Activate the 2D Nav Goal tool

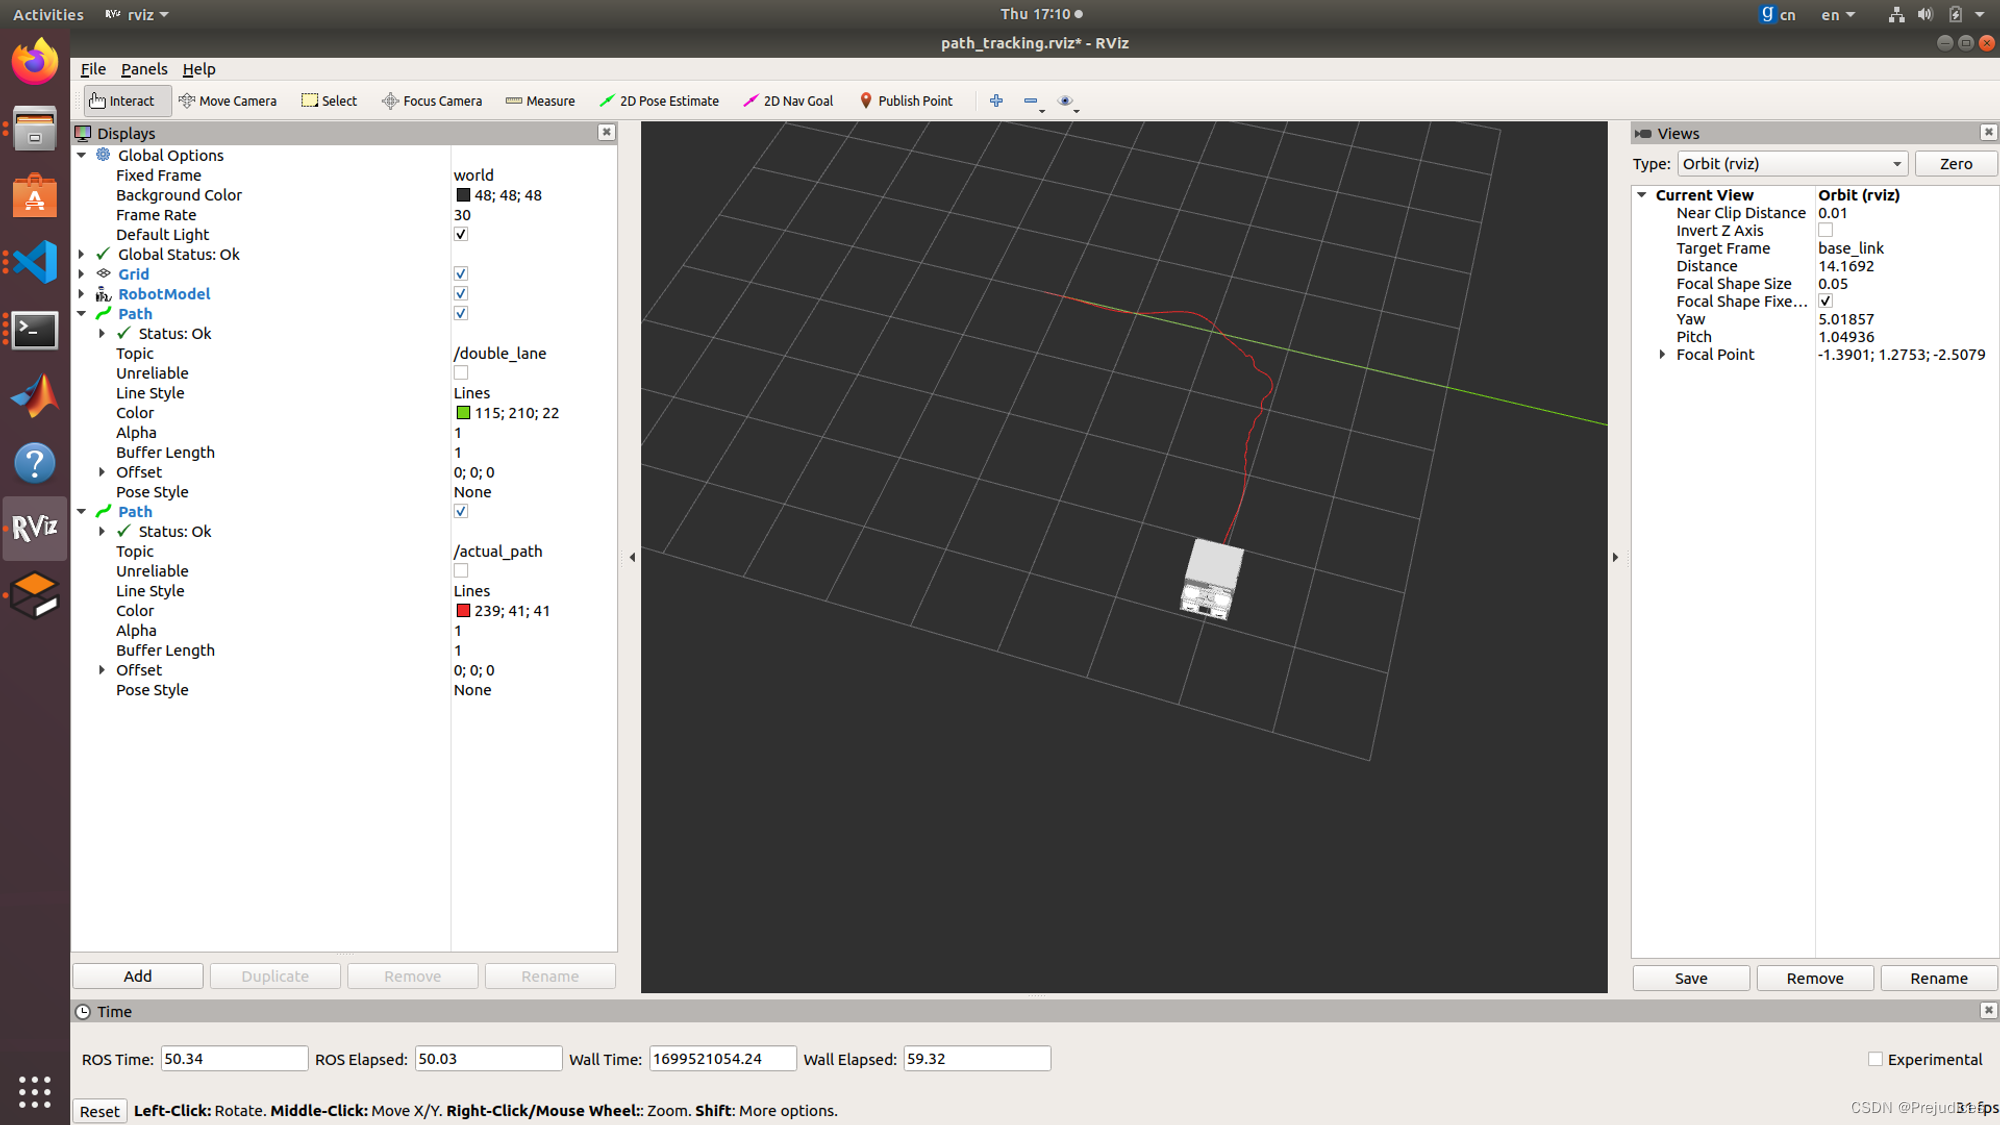788,101
